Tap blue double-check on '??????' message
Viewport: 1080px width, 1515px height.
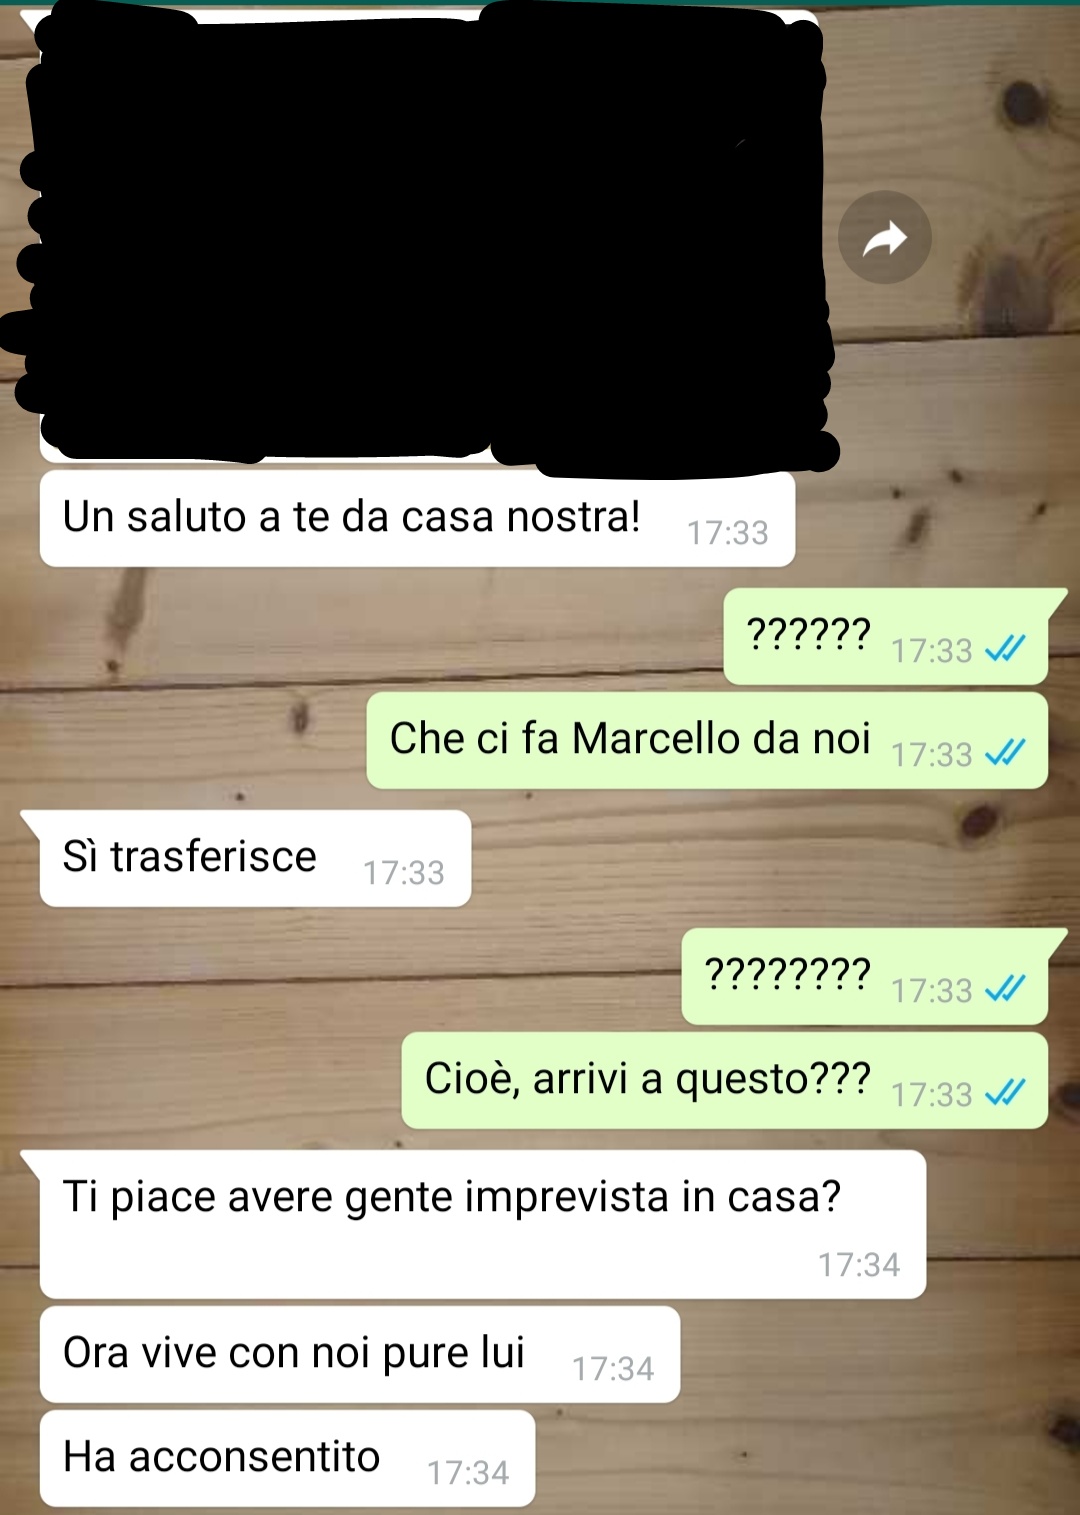click(x=1005, y=651)
